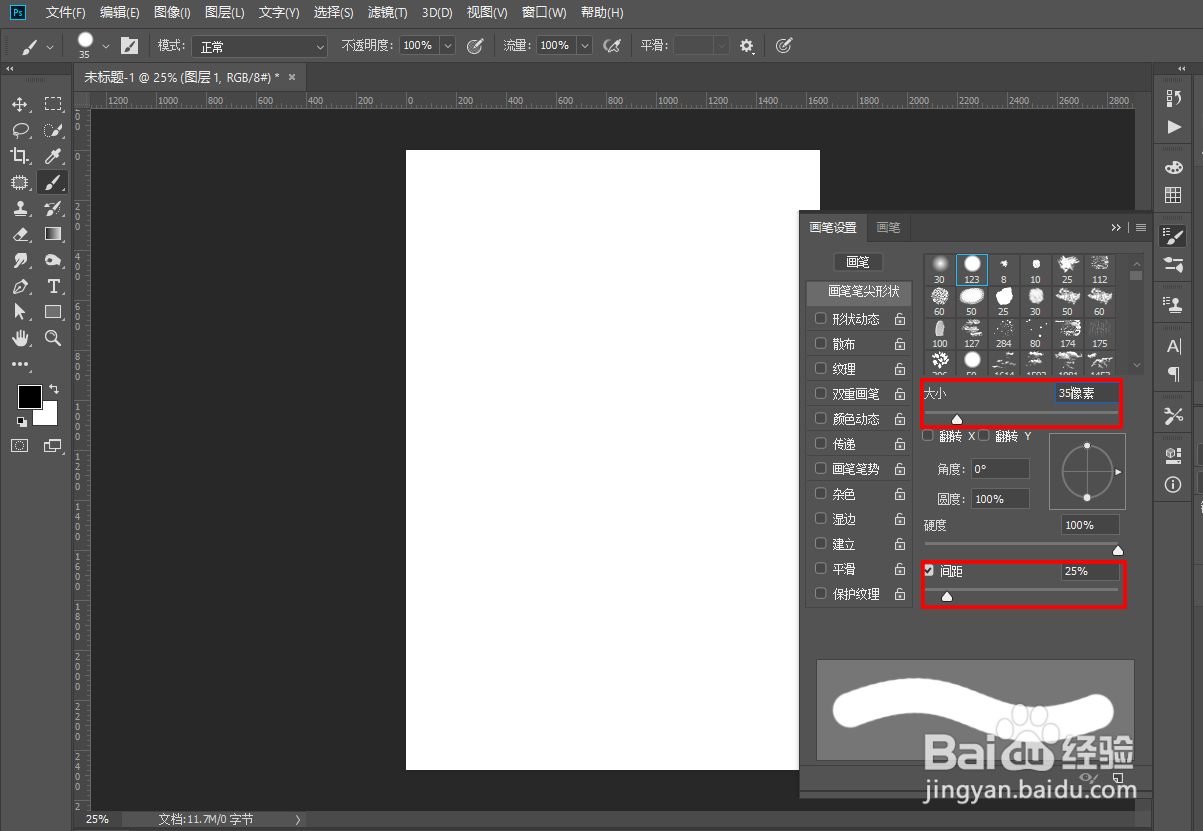Enable the 纹理 checkbox
The width and height of the screenshot is (1203, 831).
click(x=821, y=369)
